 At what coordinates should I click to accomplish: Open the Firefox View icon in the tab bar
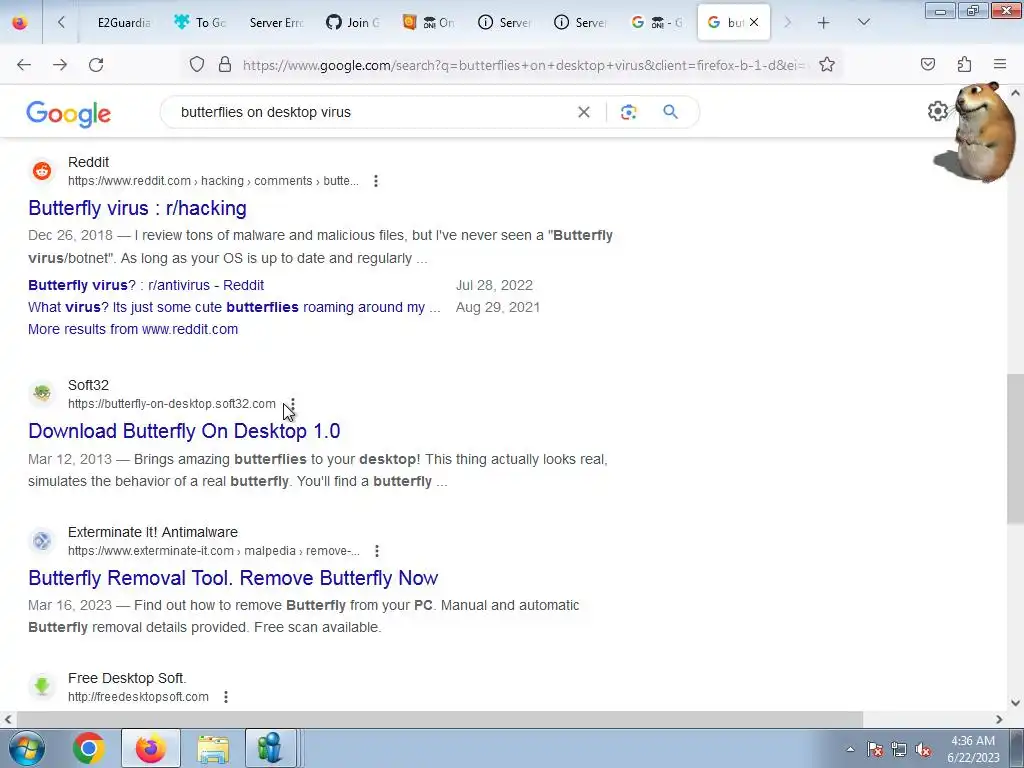point(20,22)
